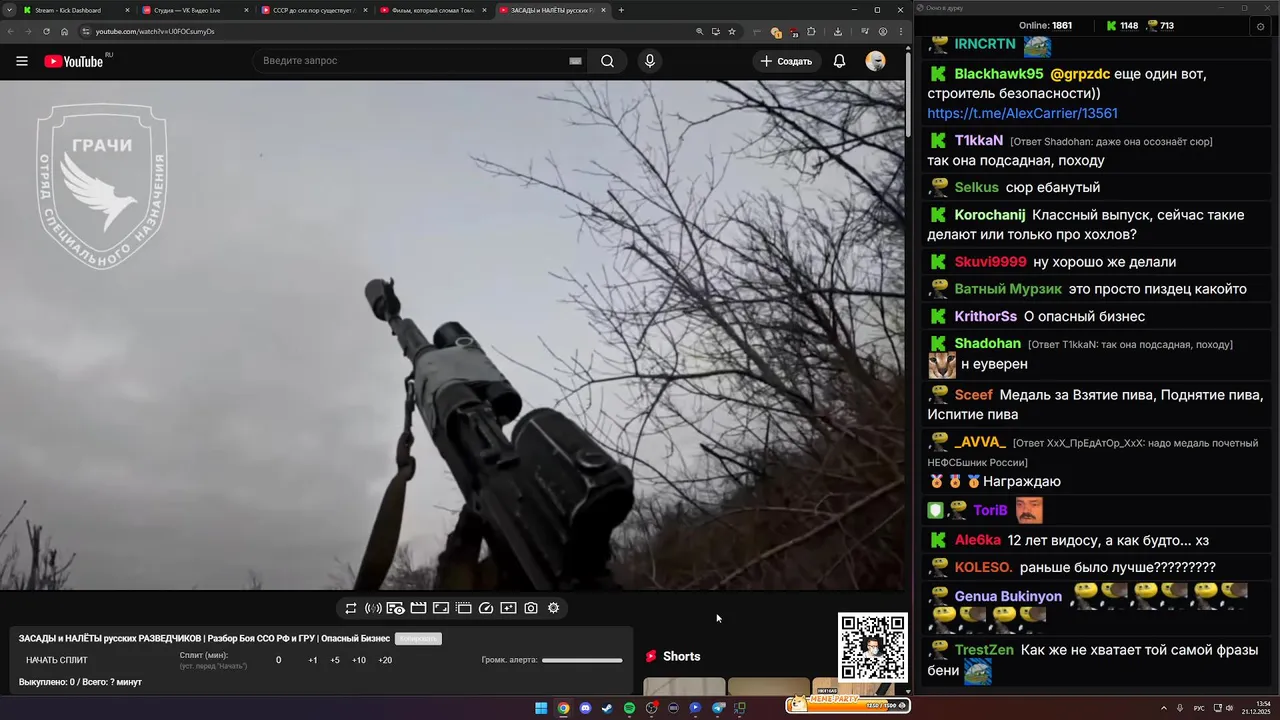1280x720 pixels.
Task: Open the on-screen keyboard icon in search box
Action: (x=575, y=61)
